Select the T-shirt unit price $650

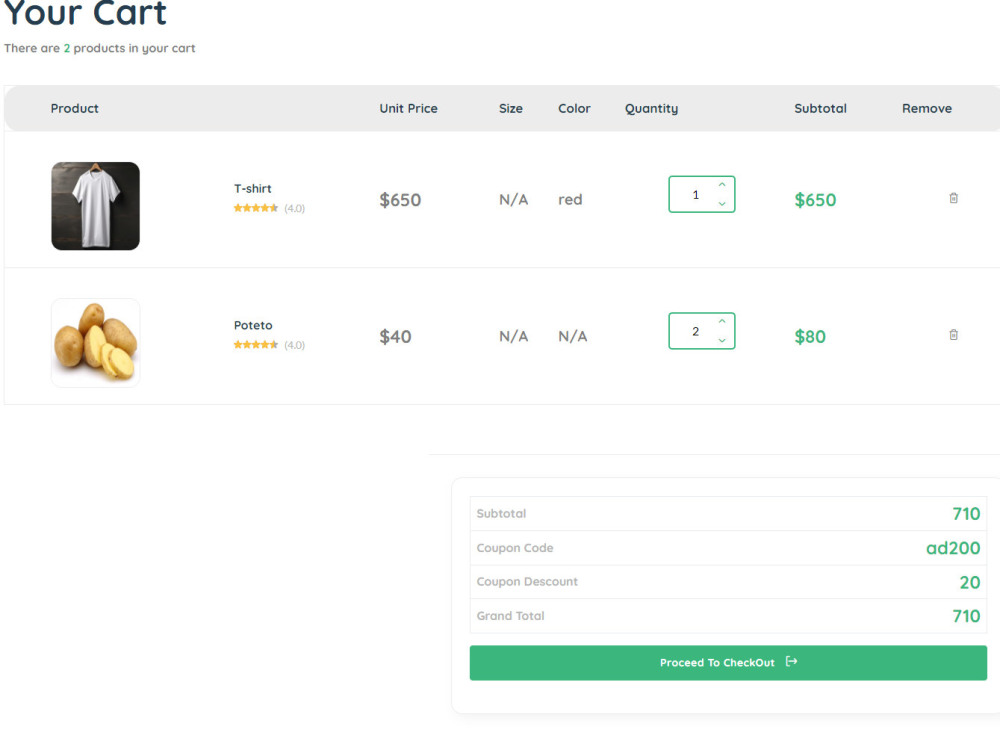tap(400, 200)
